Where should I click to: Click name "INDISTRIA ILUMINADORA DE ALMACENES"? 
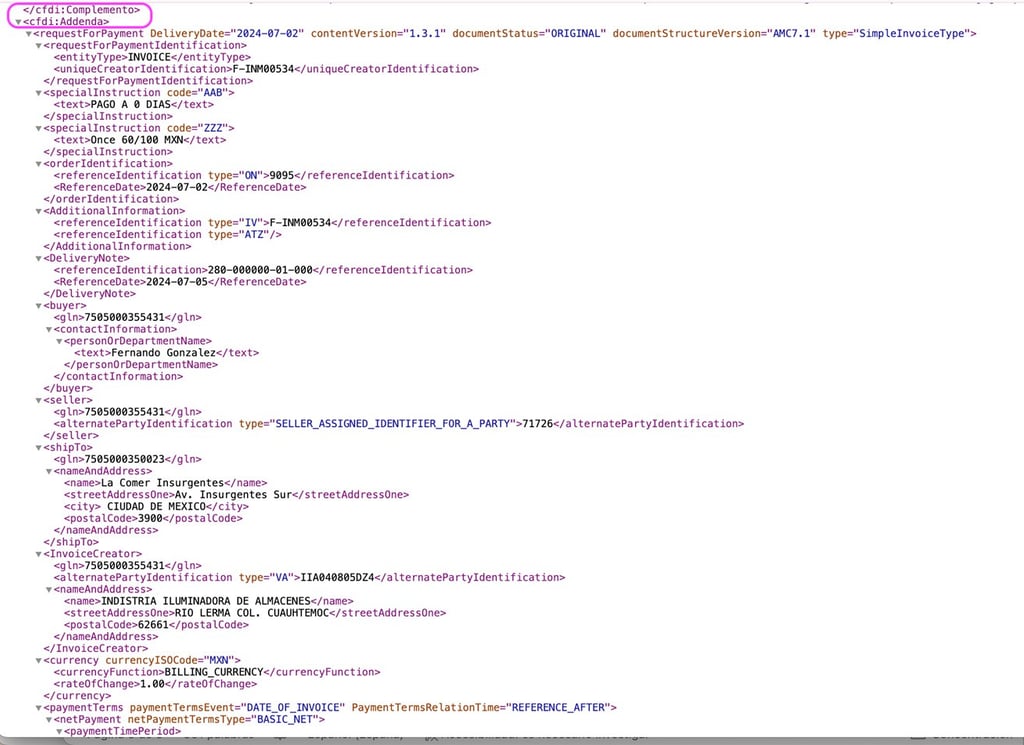pos(206,601)
